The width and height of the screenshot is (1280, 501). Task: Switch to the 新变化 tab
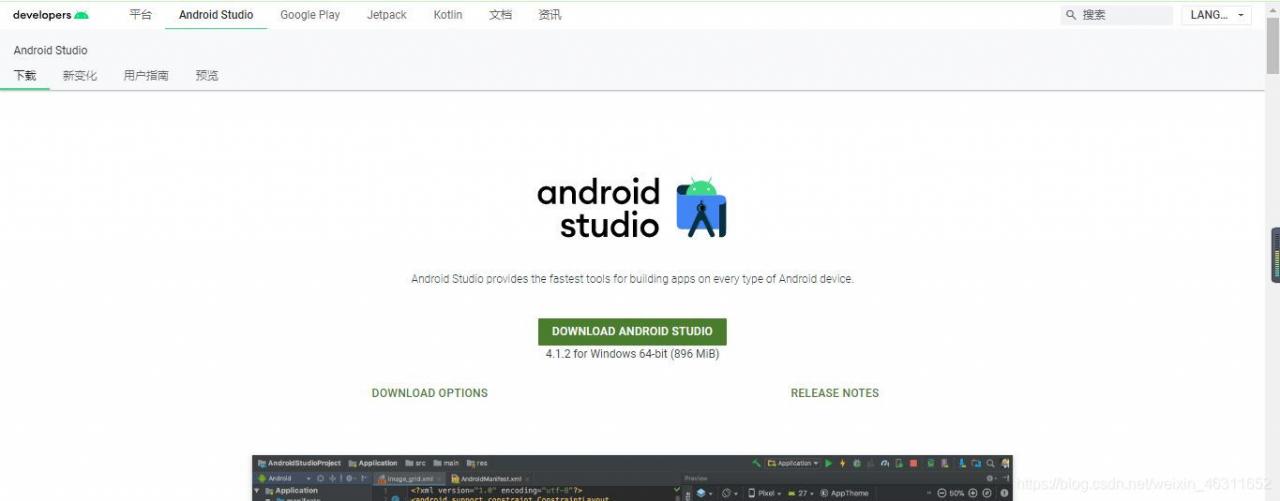coord(80,75)
